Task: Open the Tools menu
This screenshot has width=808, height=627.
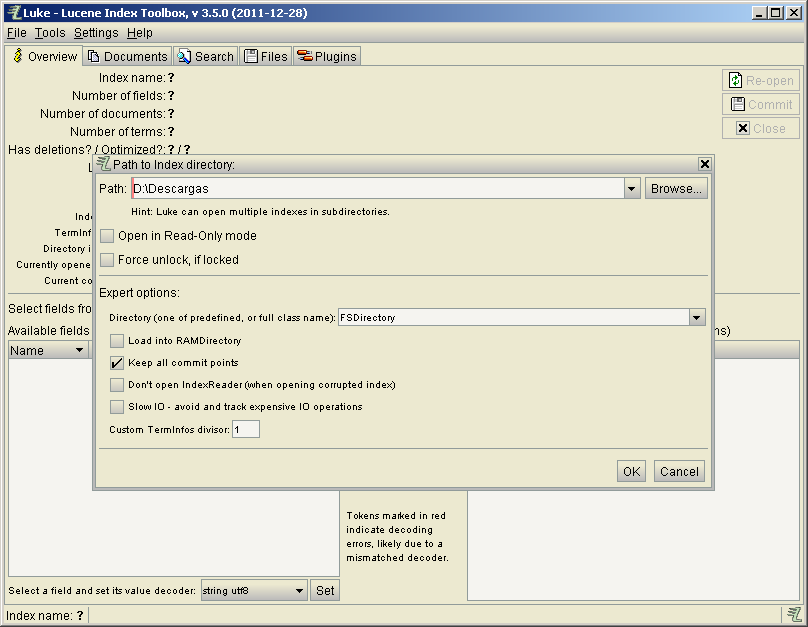Action: [50, 33]
